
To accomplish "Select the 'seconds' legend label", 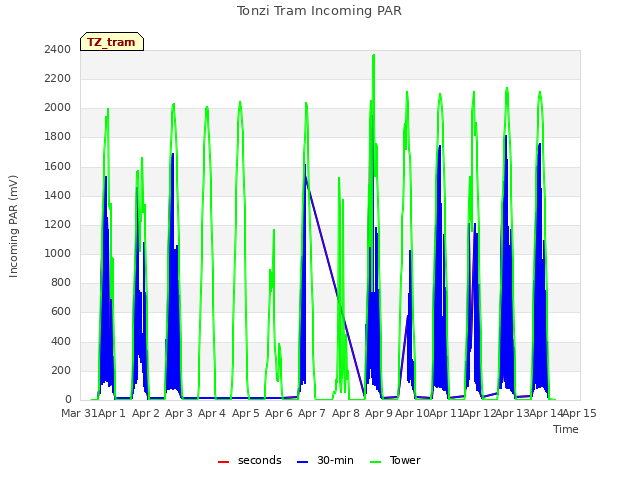I will [x=260, y=460].
